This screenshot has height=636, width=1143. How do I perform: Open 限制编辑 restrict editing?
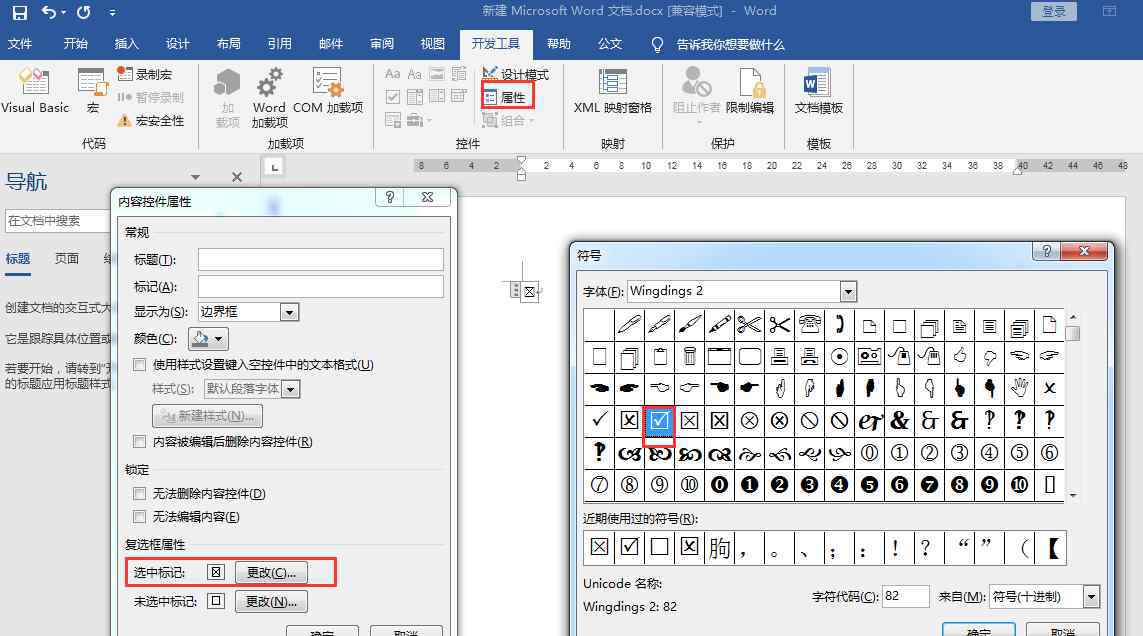point(749,90)
